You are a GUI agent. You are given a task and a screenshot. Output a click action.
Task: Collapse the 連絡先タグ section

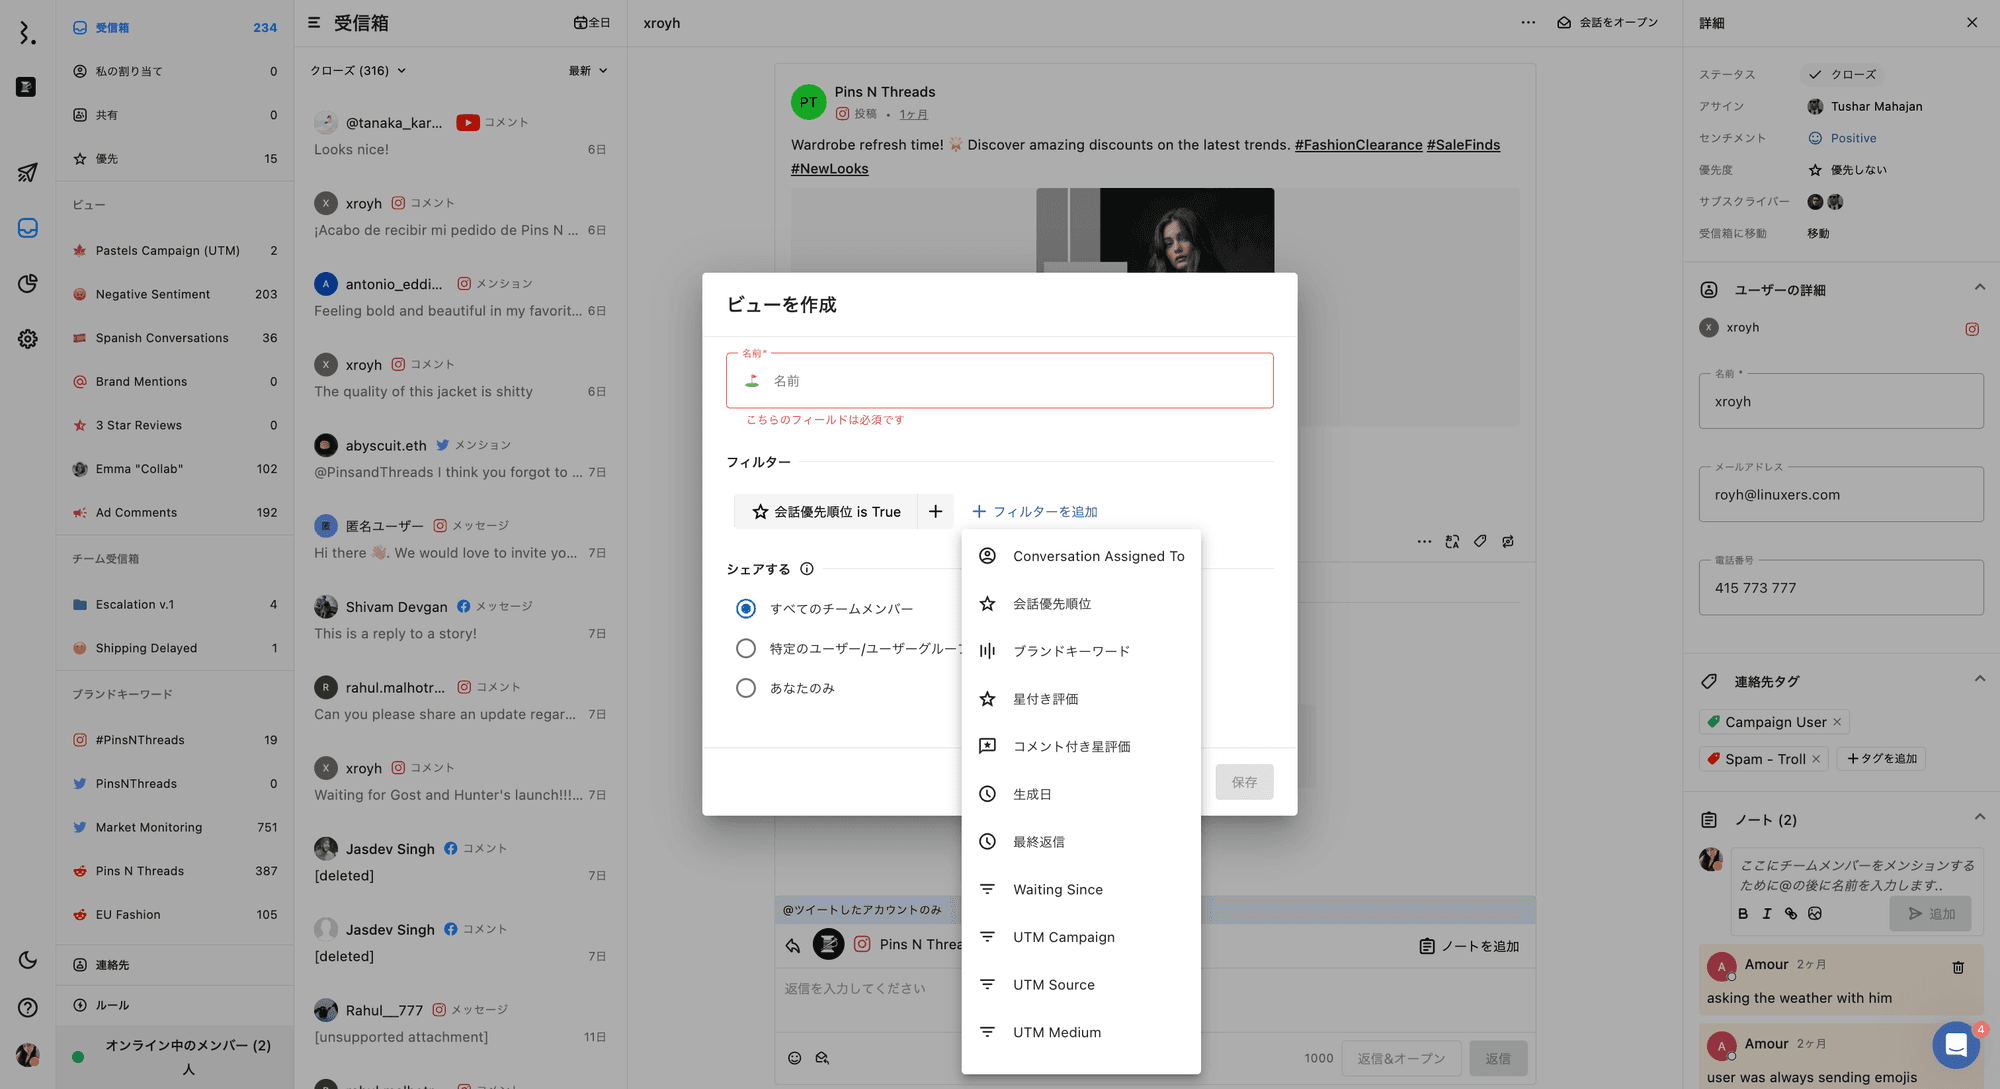tap(1979, 679)
